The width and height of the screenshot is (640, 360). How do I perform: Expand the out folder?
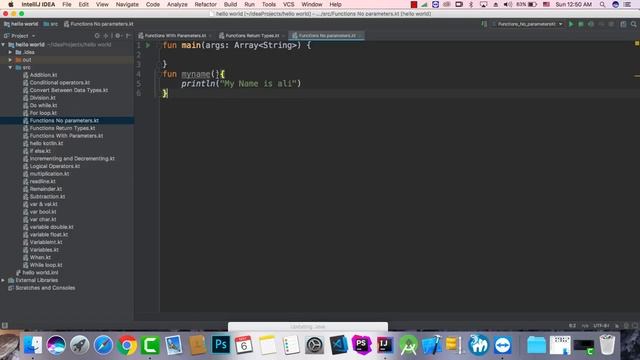(10, 60)
